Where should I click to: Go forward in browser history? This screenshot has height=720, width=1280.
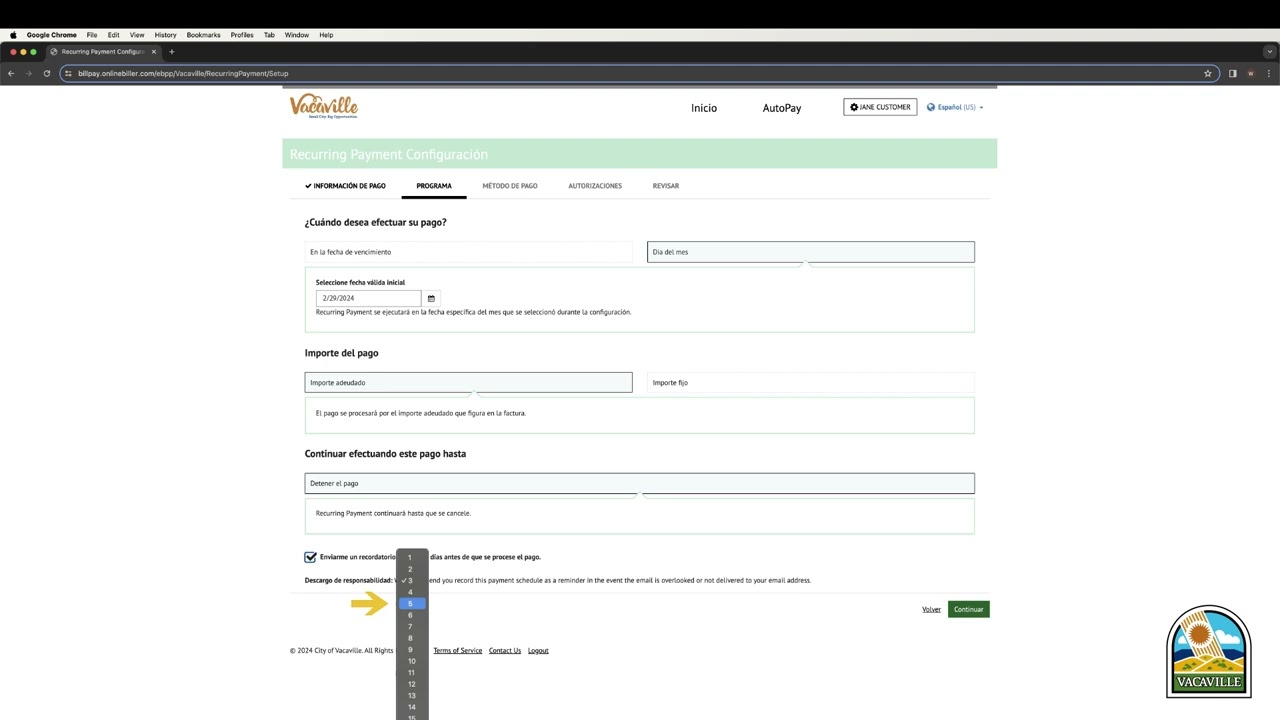click(x=28, y=73)
